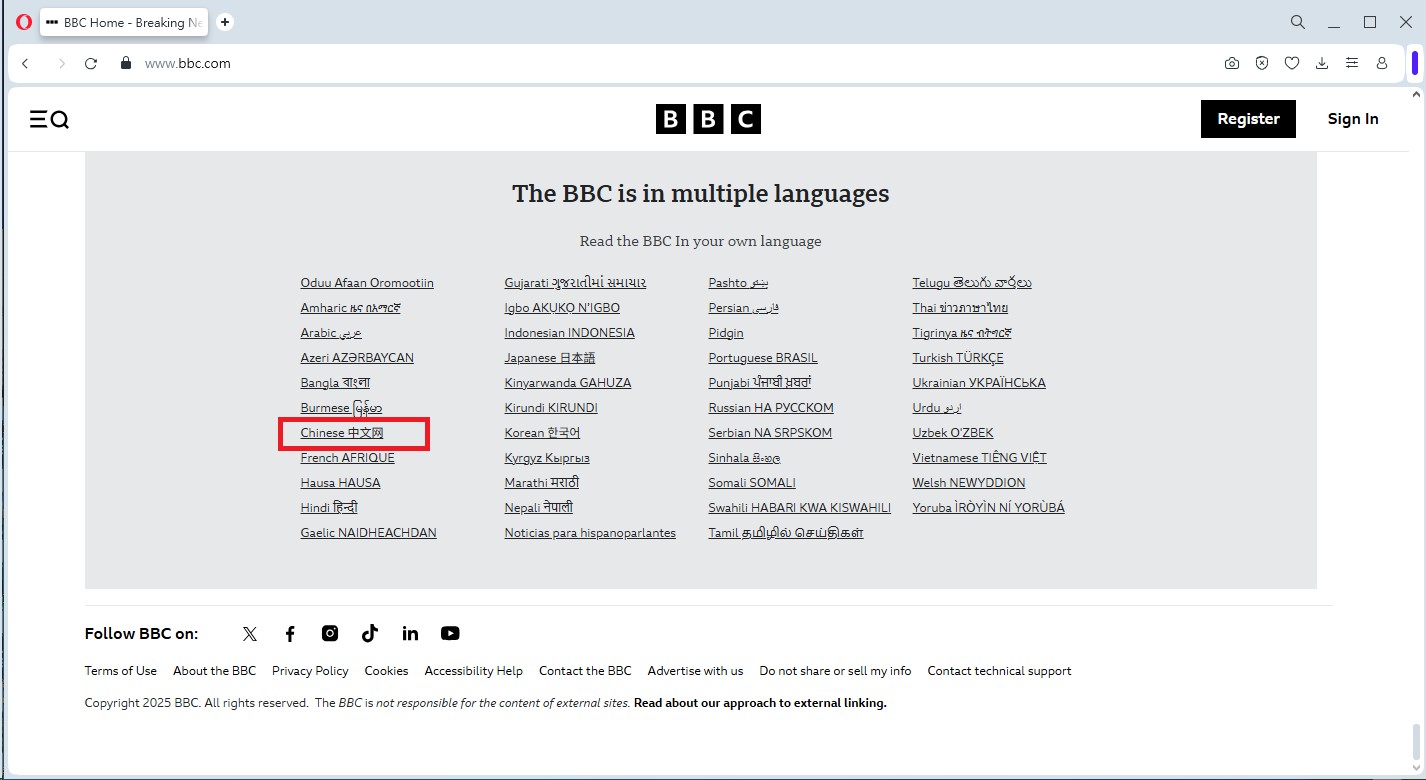Viewport: 1426px width, 780px height.
Task: Select Portuguese BRASIL language link
Action: tap(763, 358)
